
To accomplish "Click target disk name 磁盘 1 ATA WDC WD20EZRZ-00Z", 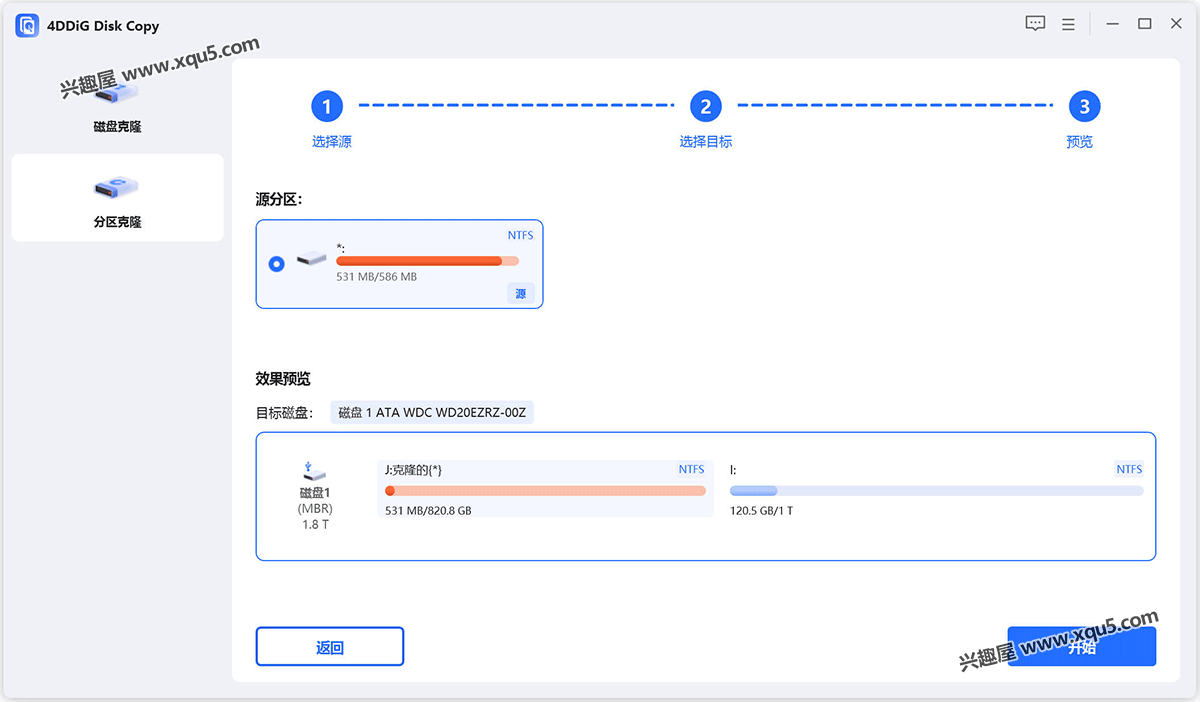I will pyautogui.click(x=432, y=412).
